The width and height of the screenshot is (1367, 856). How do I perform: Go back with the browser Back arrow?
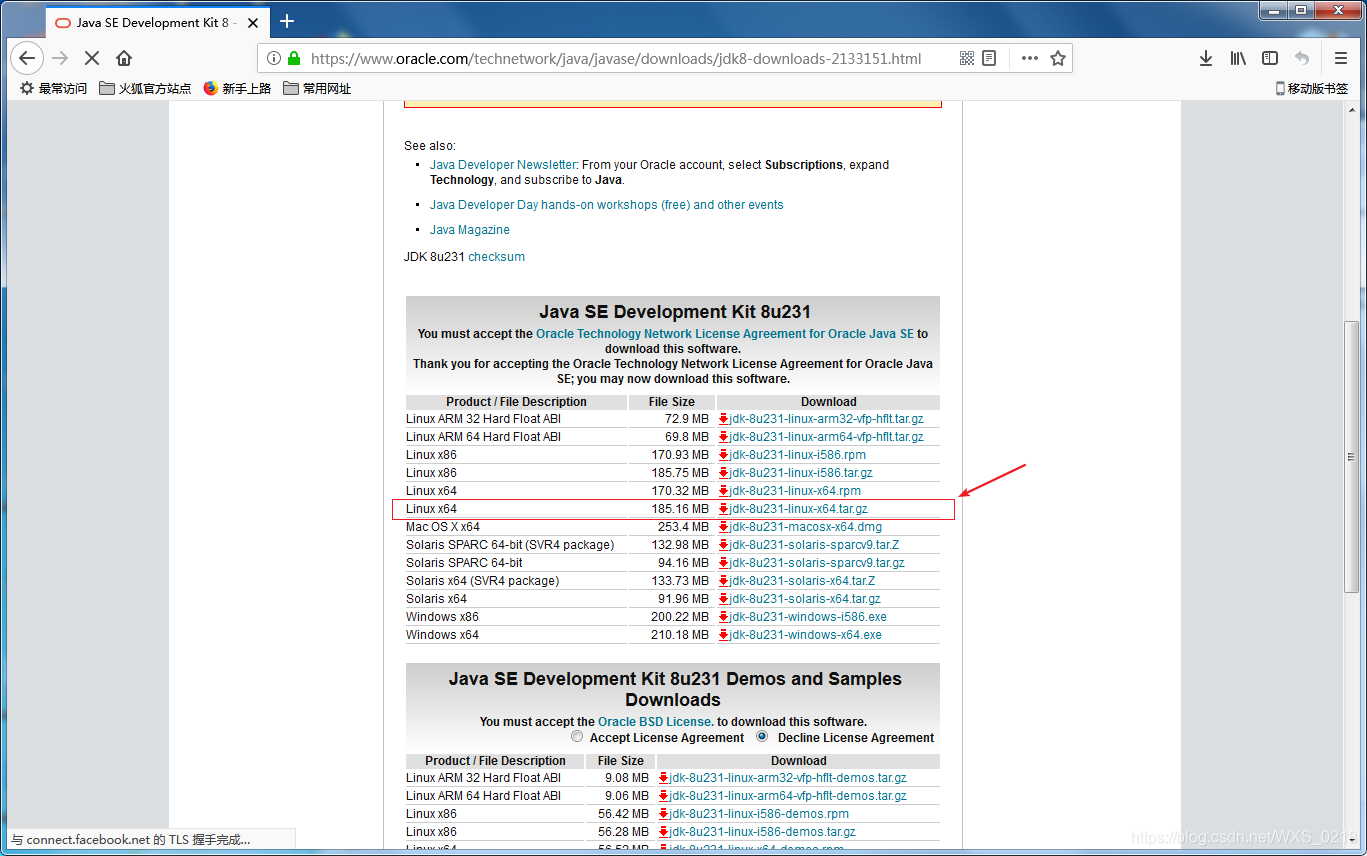tap(27, 58)
